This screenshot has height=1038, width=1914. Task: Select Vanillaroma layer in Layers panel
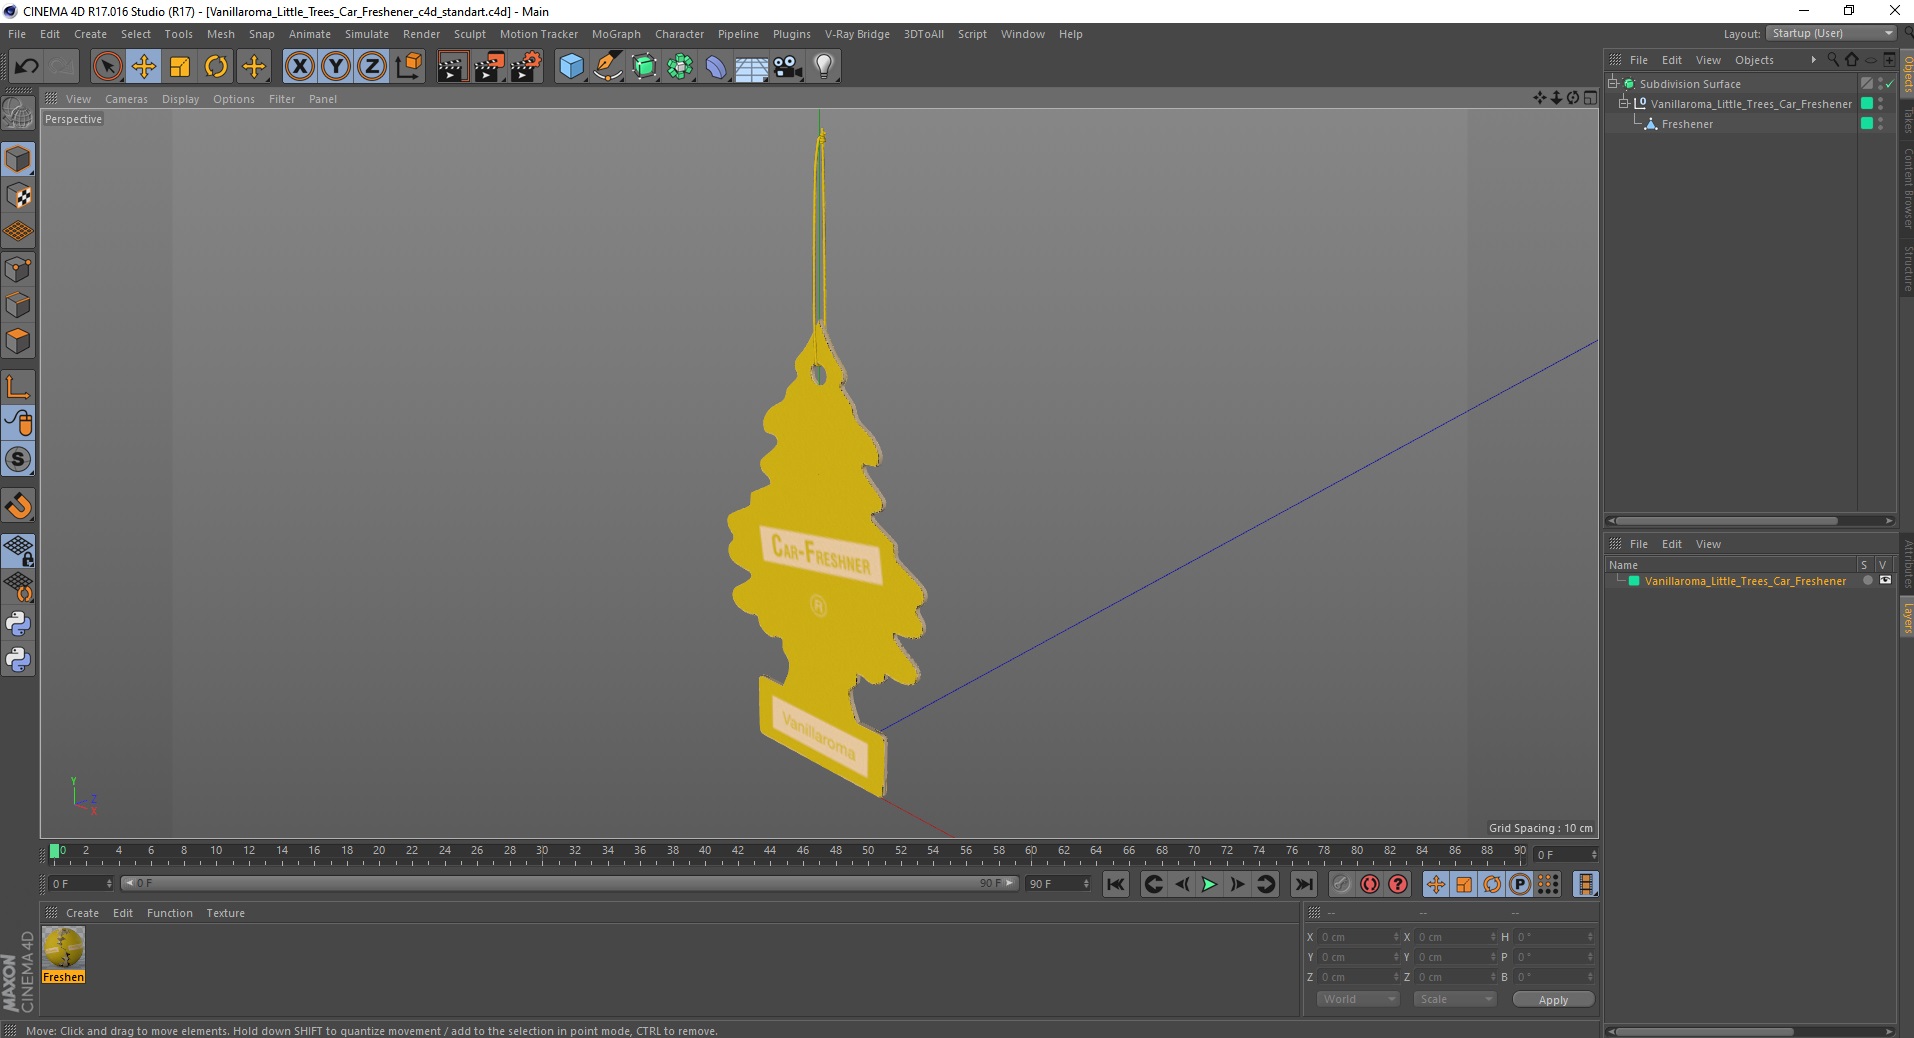(x=1745, y=581)
